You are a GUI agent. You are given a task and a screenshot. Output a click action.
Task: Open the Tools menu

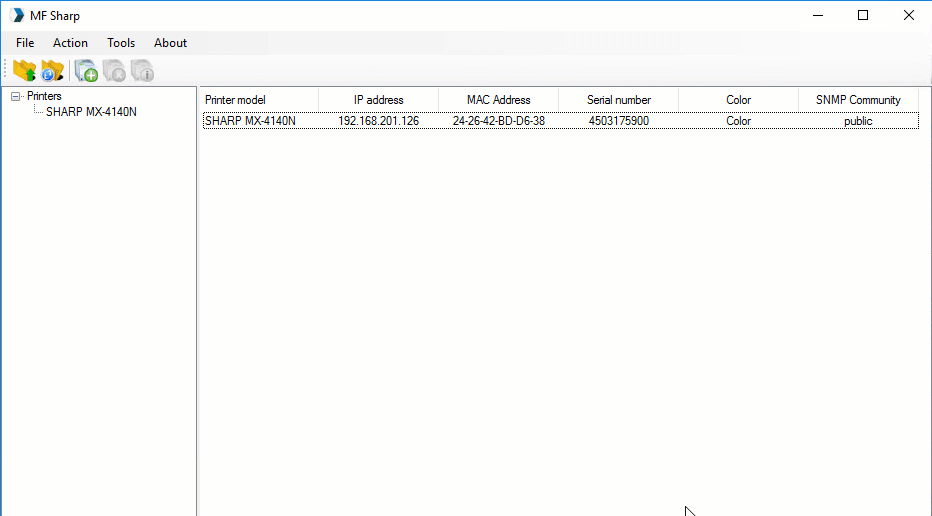[x=121, y=43]
